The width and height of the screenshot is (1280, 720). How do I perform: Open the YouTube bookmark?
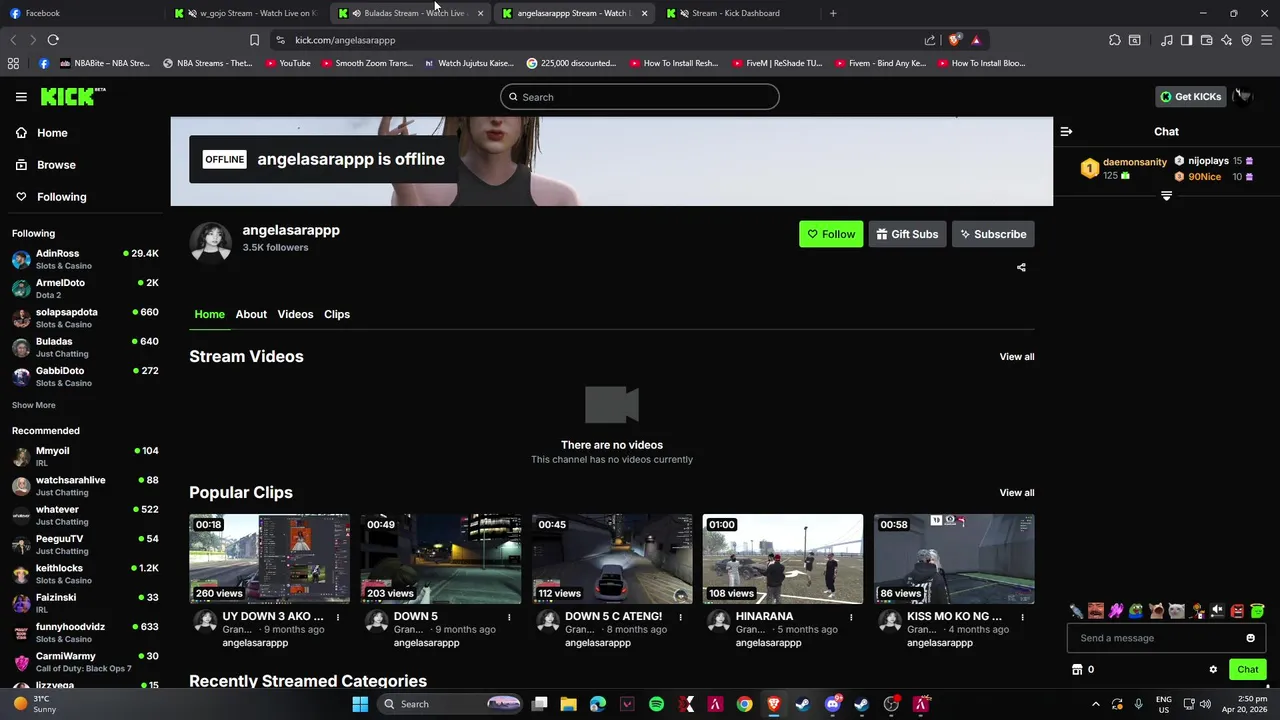288,63
